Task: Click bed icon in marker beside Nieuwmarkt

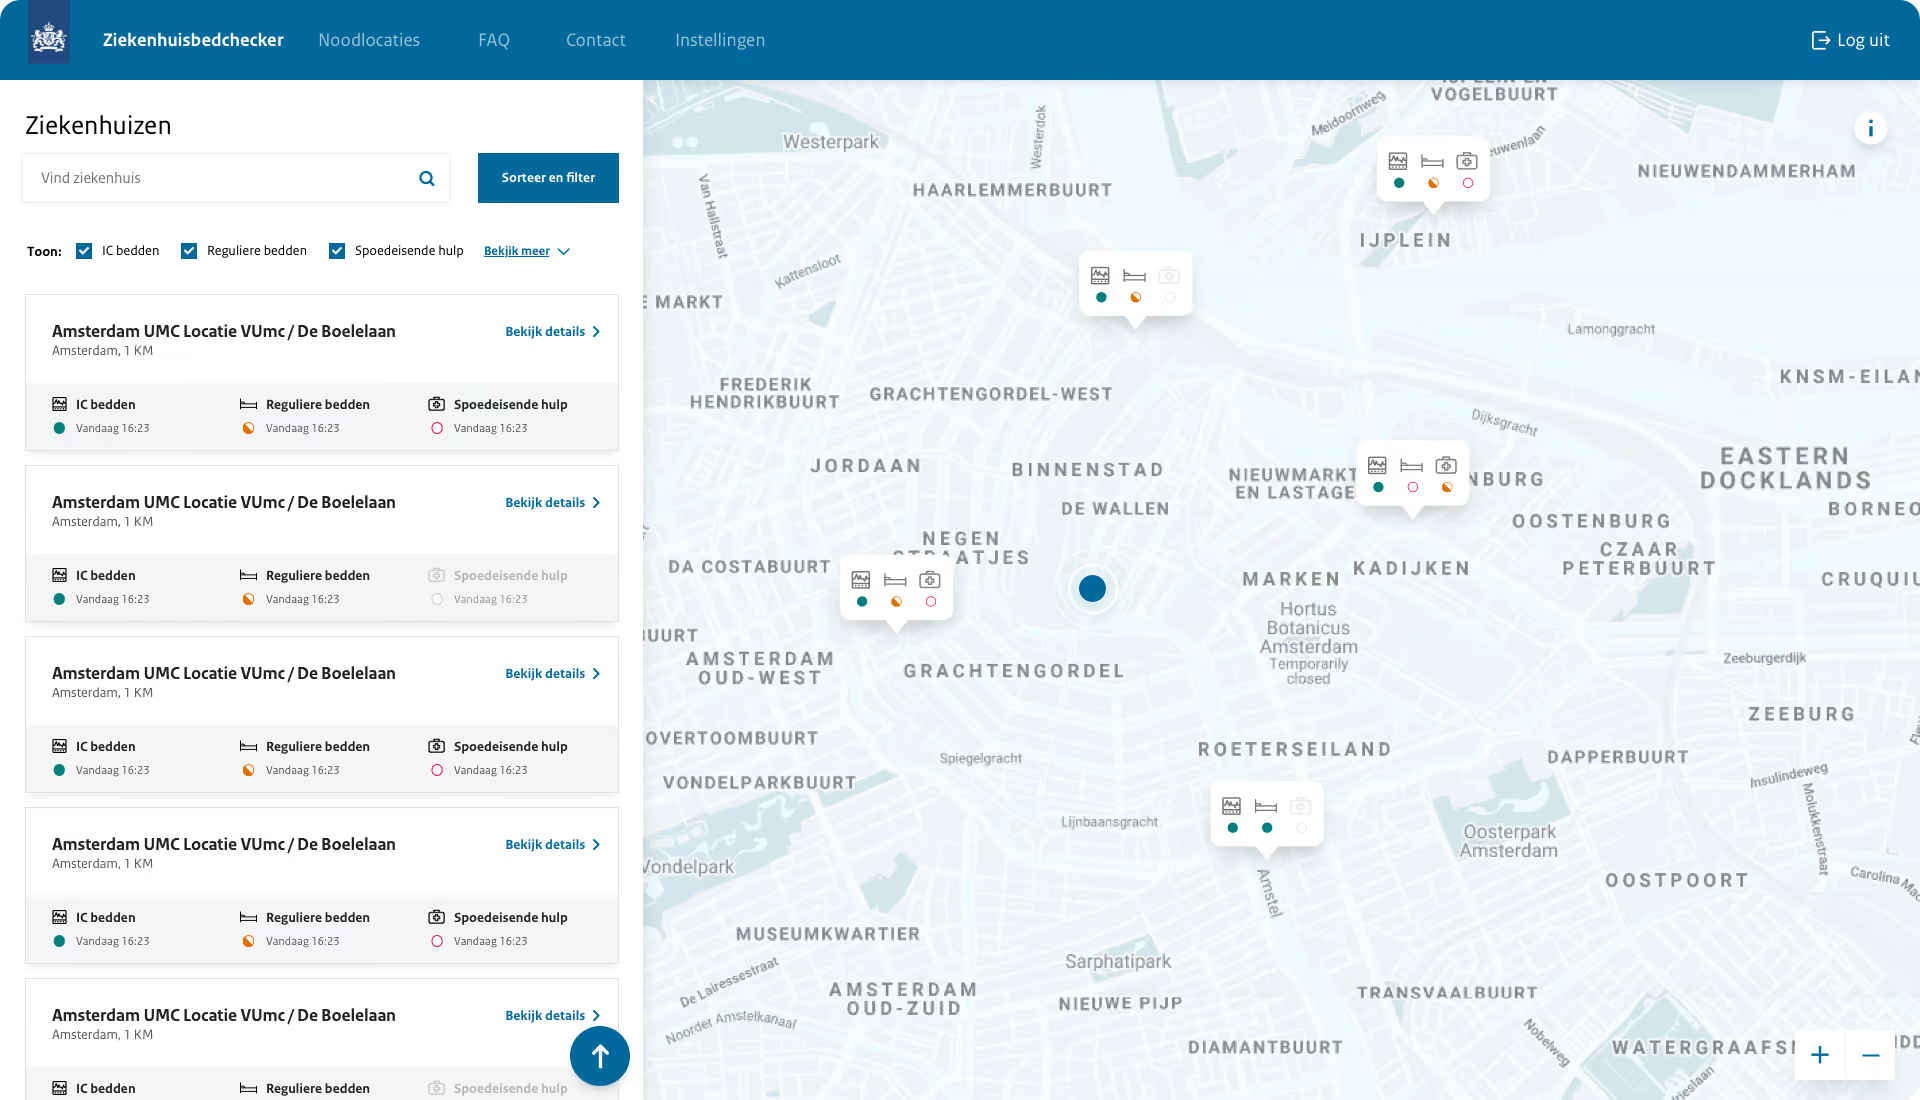Action: 1411,465
